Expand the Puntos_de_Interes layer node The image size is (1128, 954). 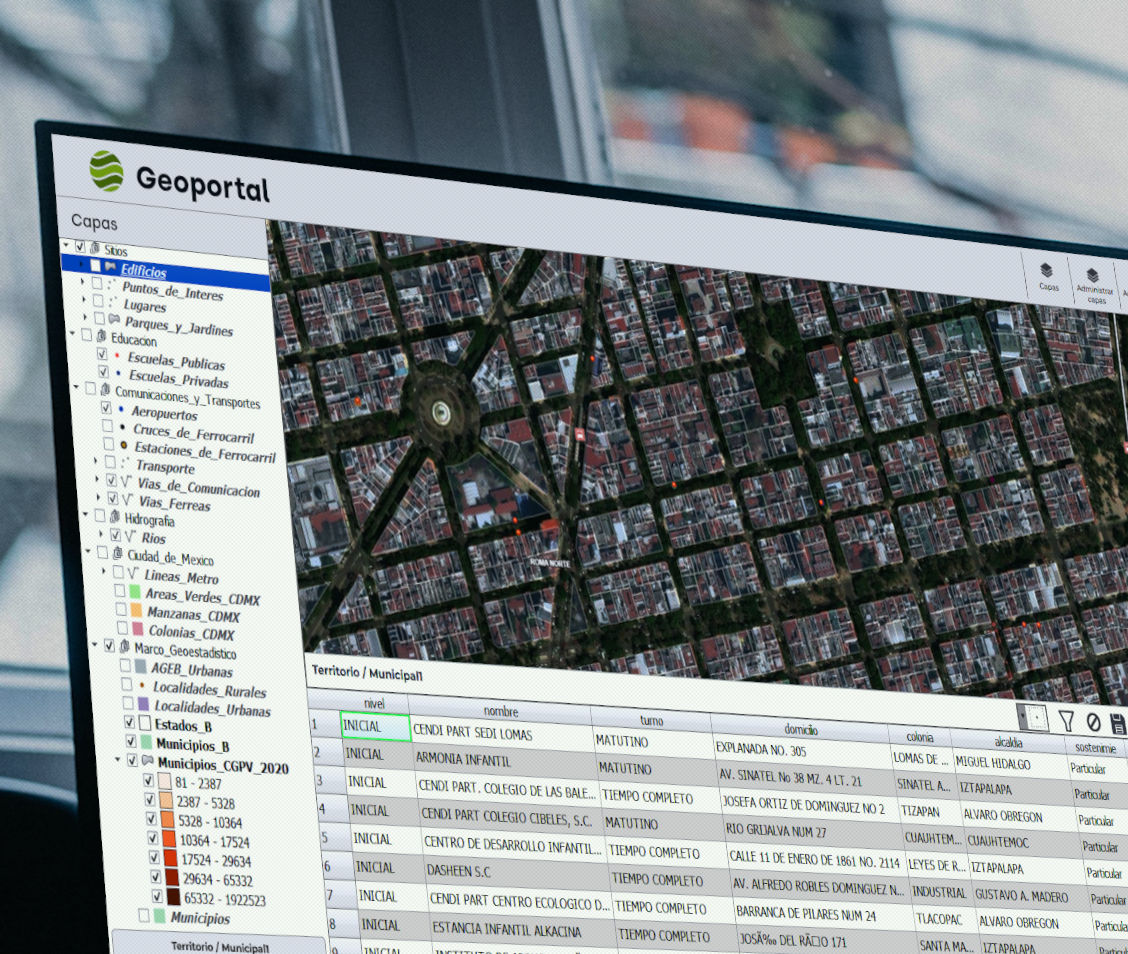pos(84,283)
